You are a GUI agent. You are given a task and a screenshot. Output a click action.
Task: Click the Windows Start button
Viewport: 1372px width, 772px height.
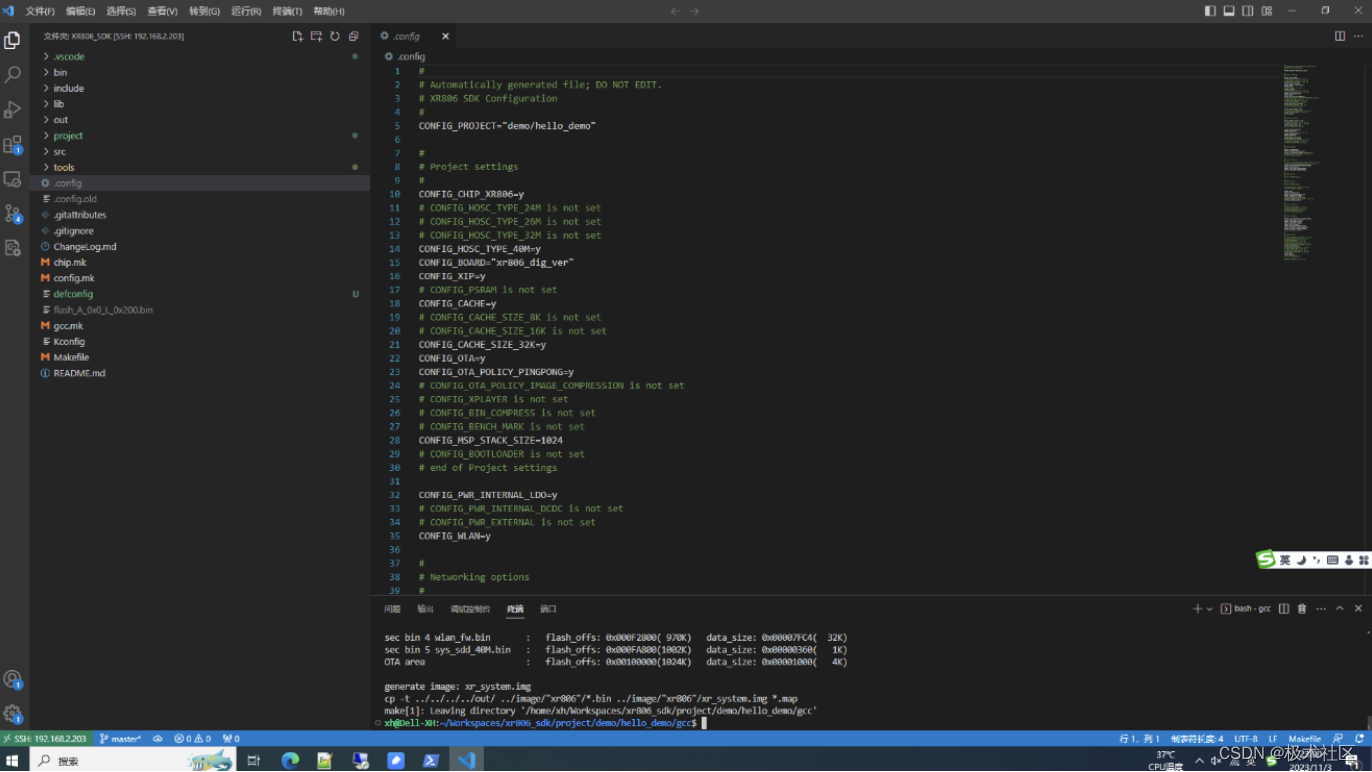coord(14,761)
